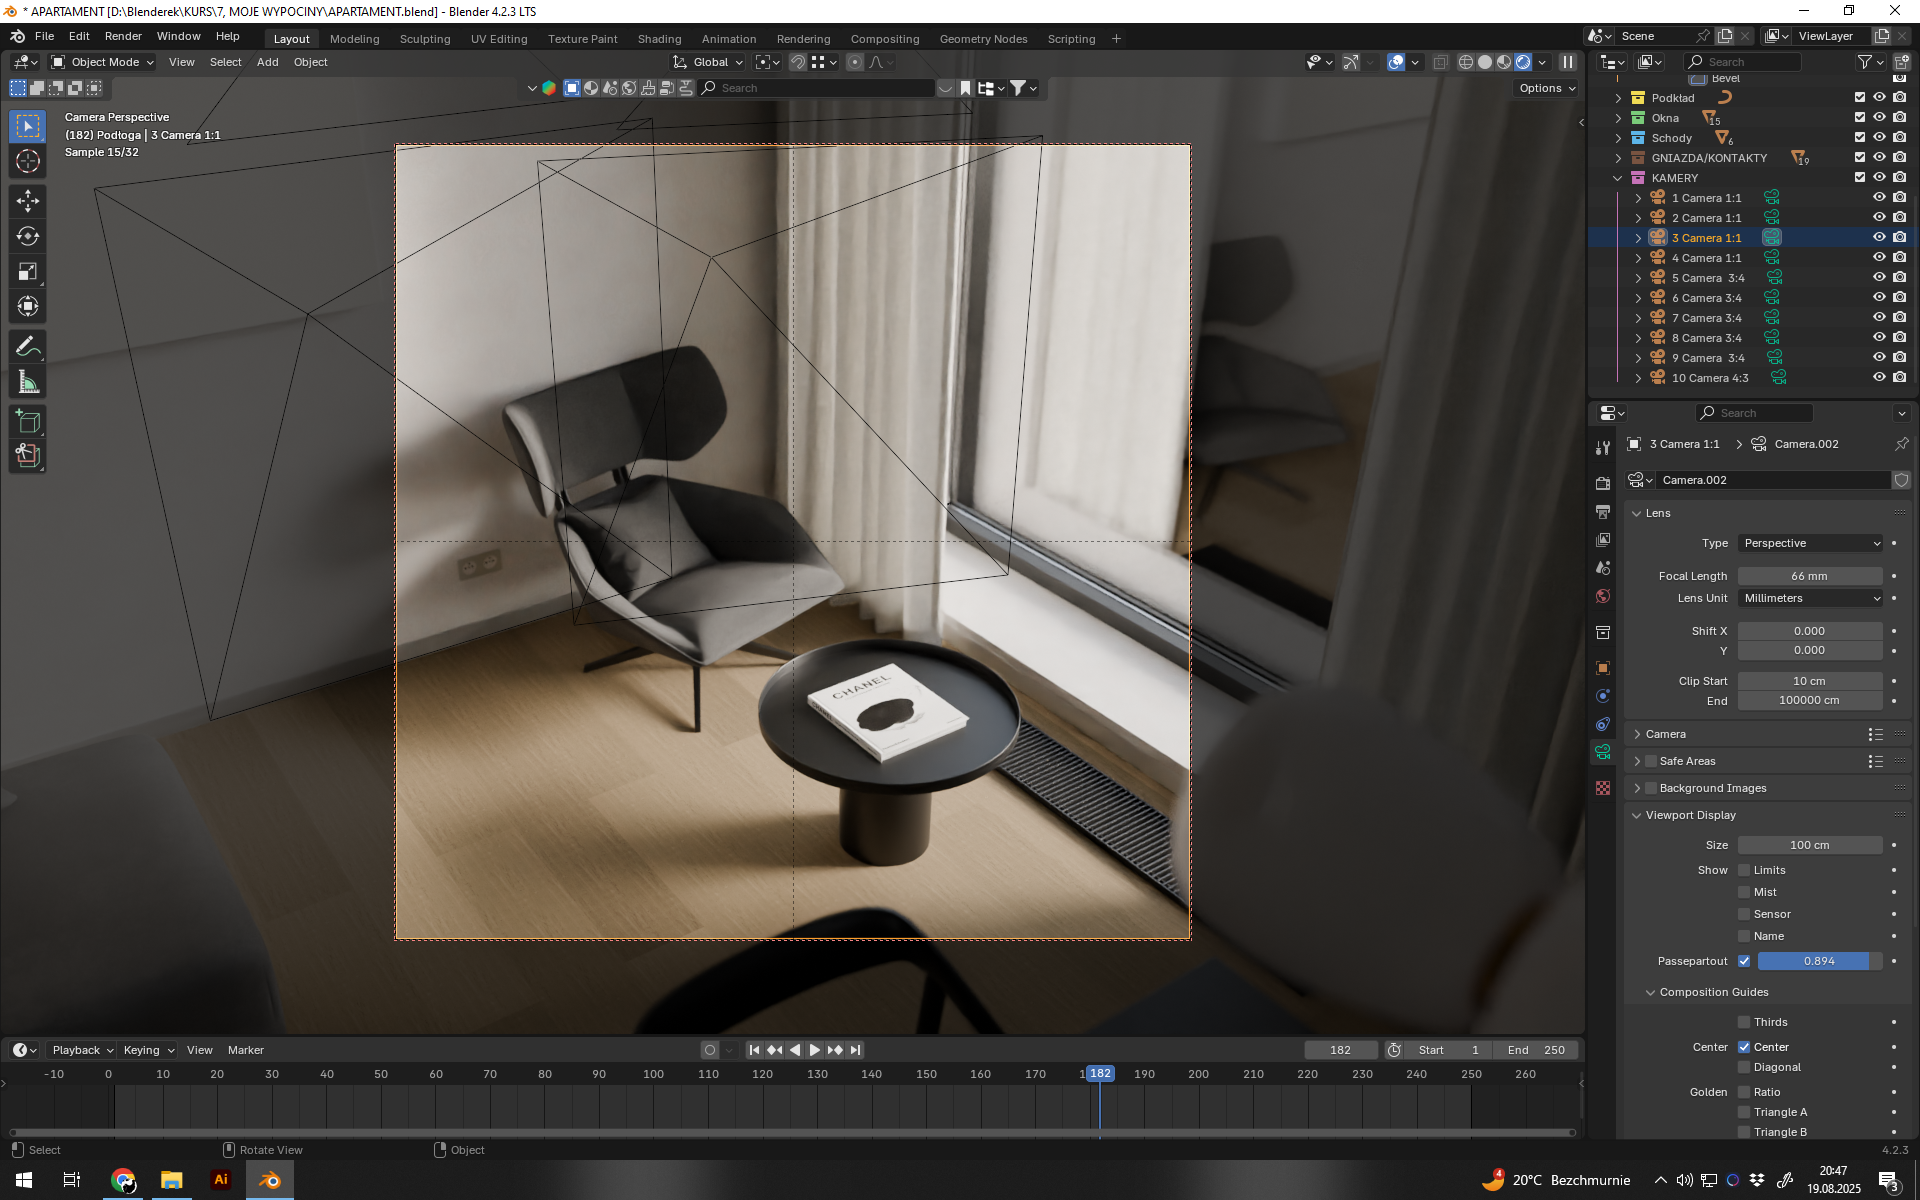1920x1200 pixels.
Task: Select the Rotate tool
Action: tap(28, 237)
